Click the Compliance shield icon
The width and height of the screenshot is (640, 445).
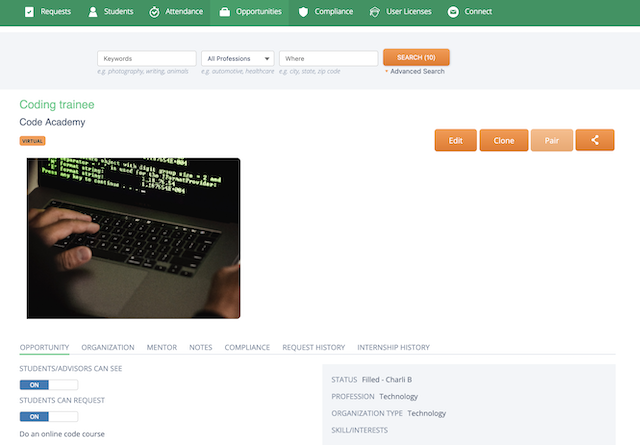303,12
